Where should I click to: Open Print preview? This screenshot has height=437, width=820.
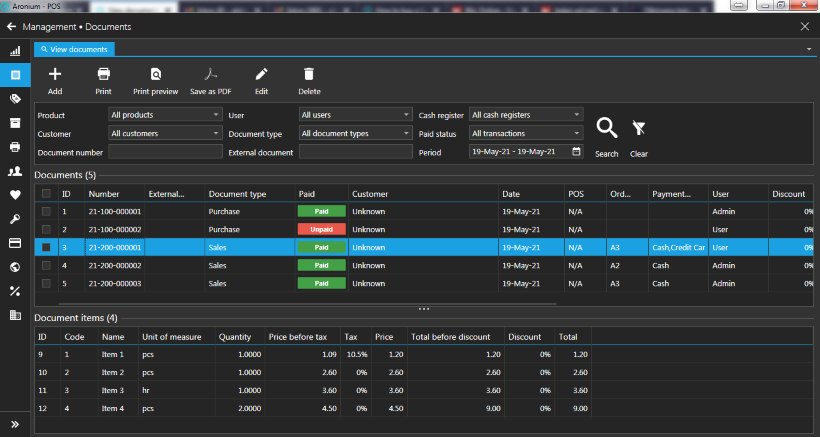point(155,75)
